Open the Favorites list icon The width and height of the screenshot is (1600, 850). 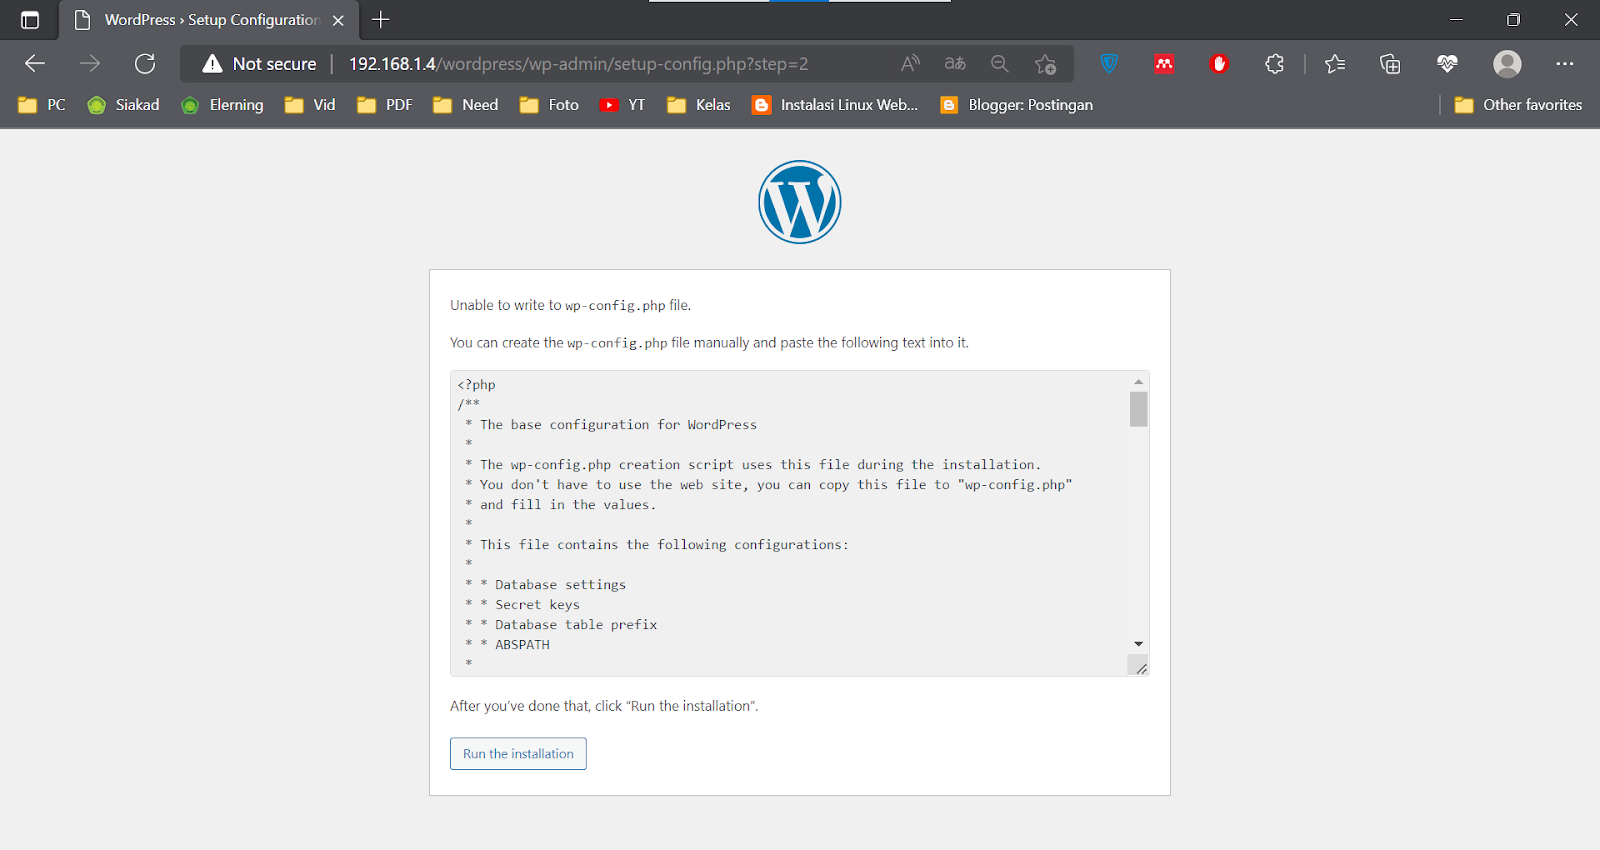[1335, 64]
